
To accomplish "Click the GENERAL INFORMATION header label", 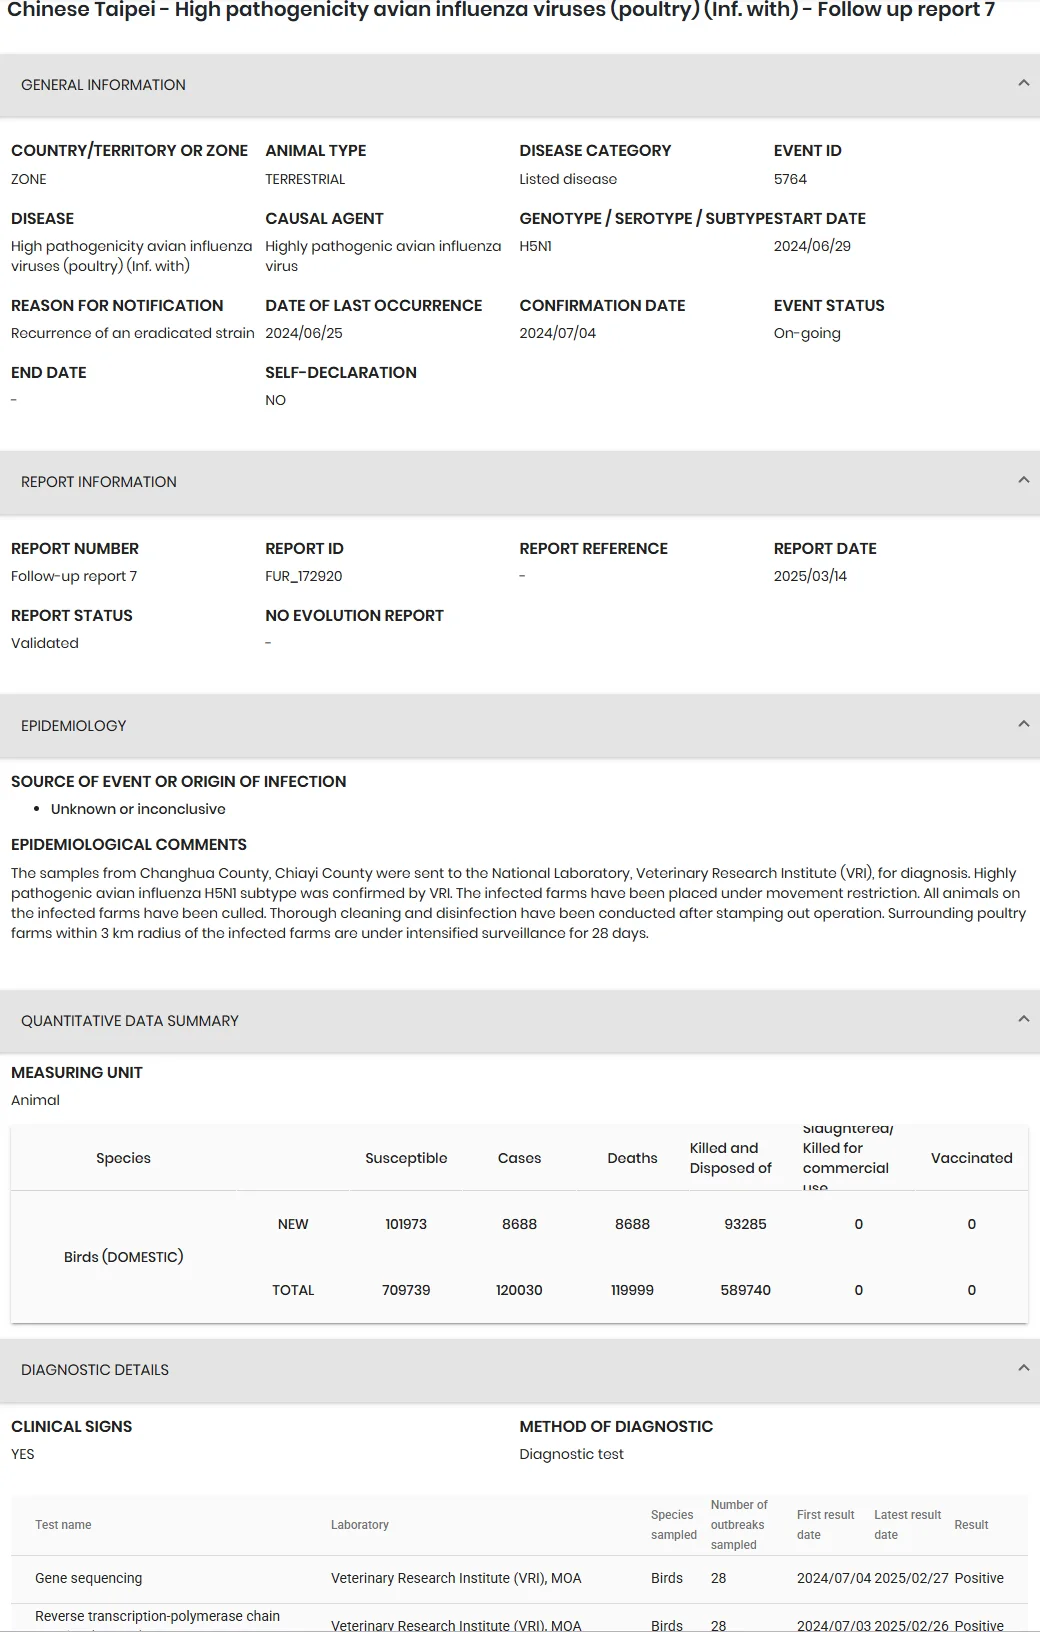I will point(103,85).
